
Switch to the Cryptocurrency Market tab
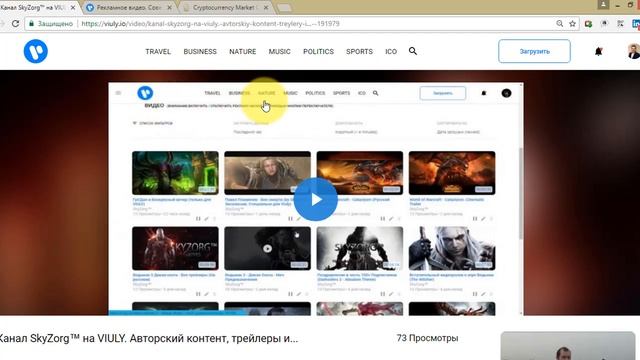tap(224, 8)
